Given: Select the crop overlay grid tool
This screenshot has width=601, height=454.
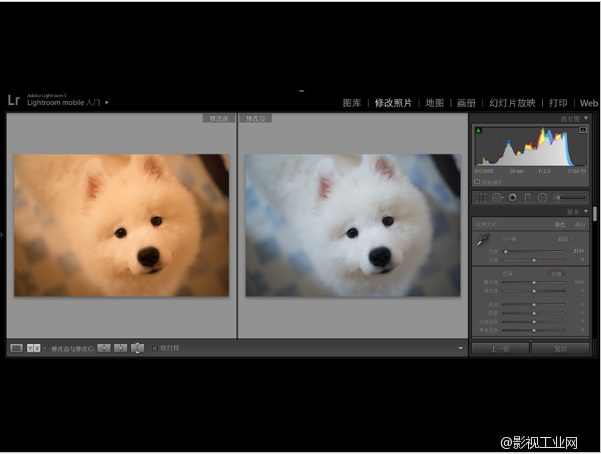Looking at the screenshot, I should (480, 197).
